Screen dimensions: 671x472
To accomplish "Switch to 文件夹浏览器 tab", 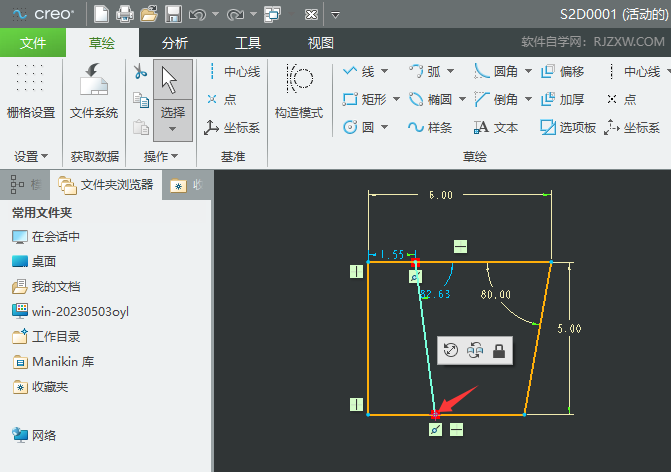I will pyautogui.click(x=106, y=185).
